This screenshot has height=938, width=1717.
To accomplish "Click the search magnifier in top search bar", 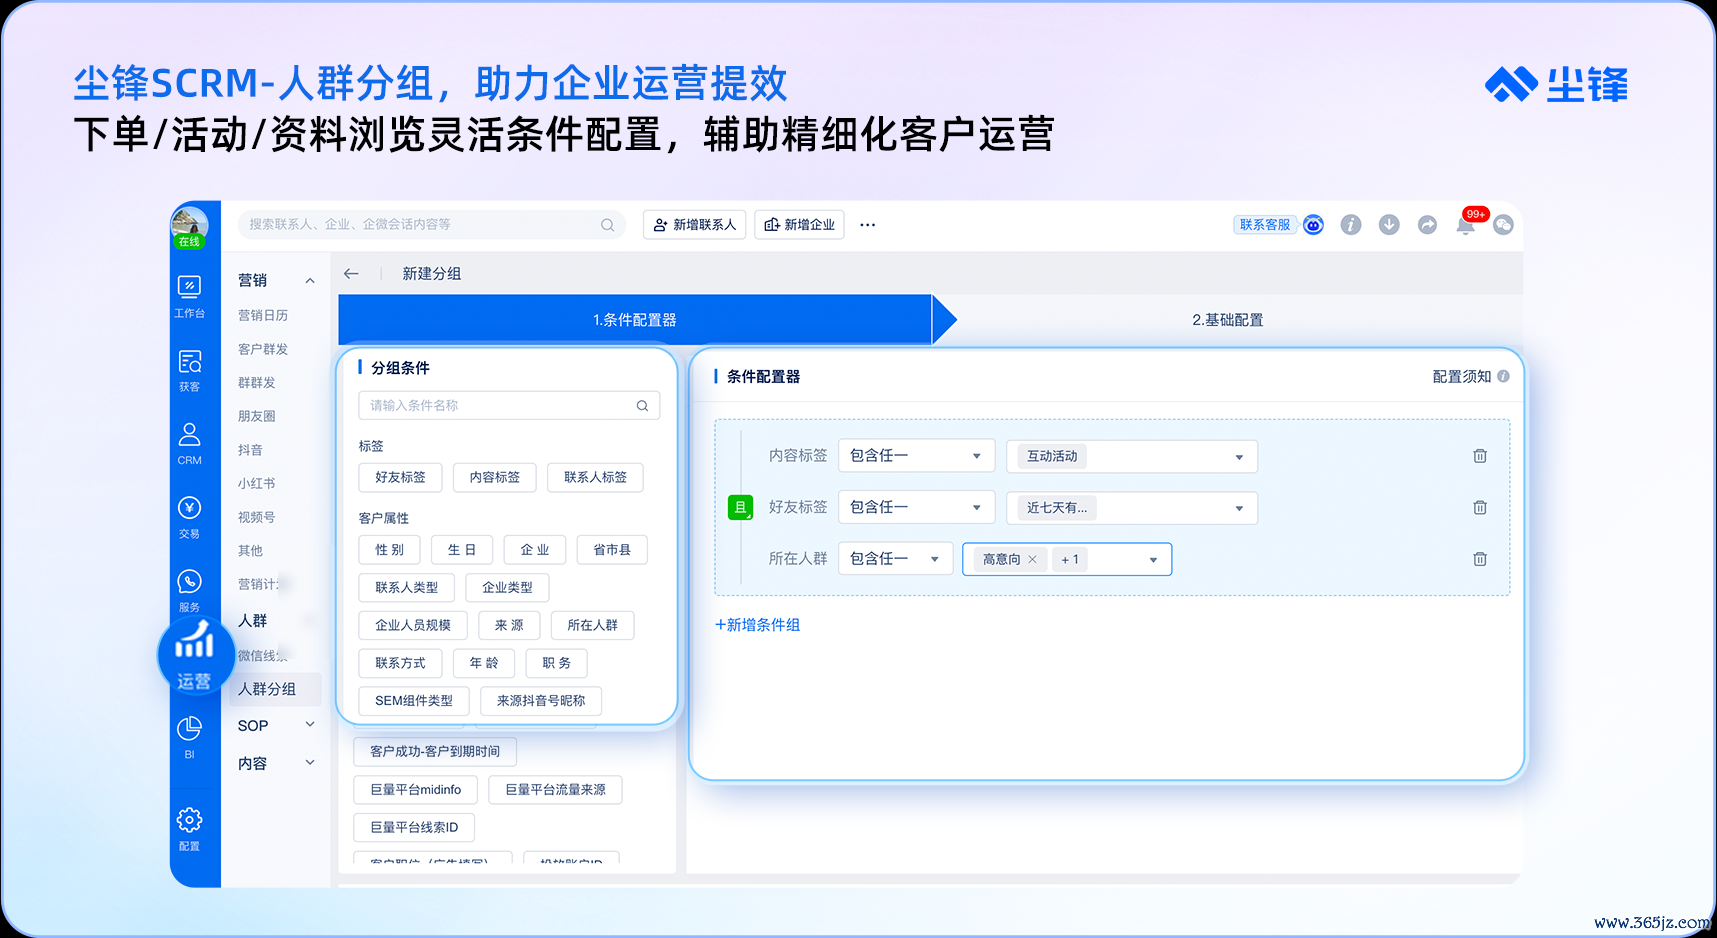I will click(607, 225).
